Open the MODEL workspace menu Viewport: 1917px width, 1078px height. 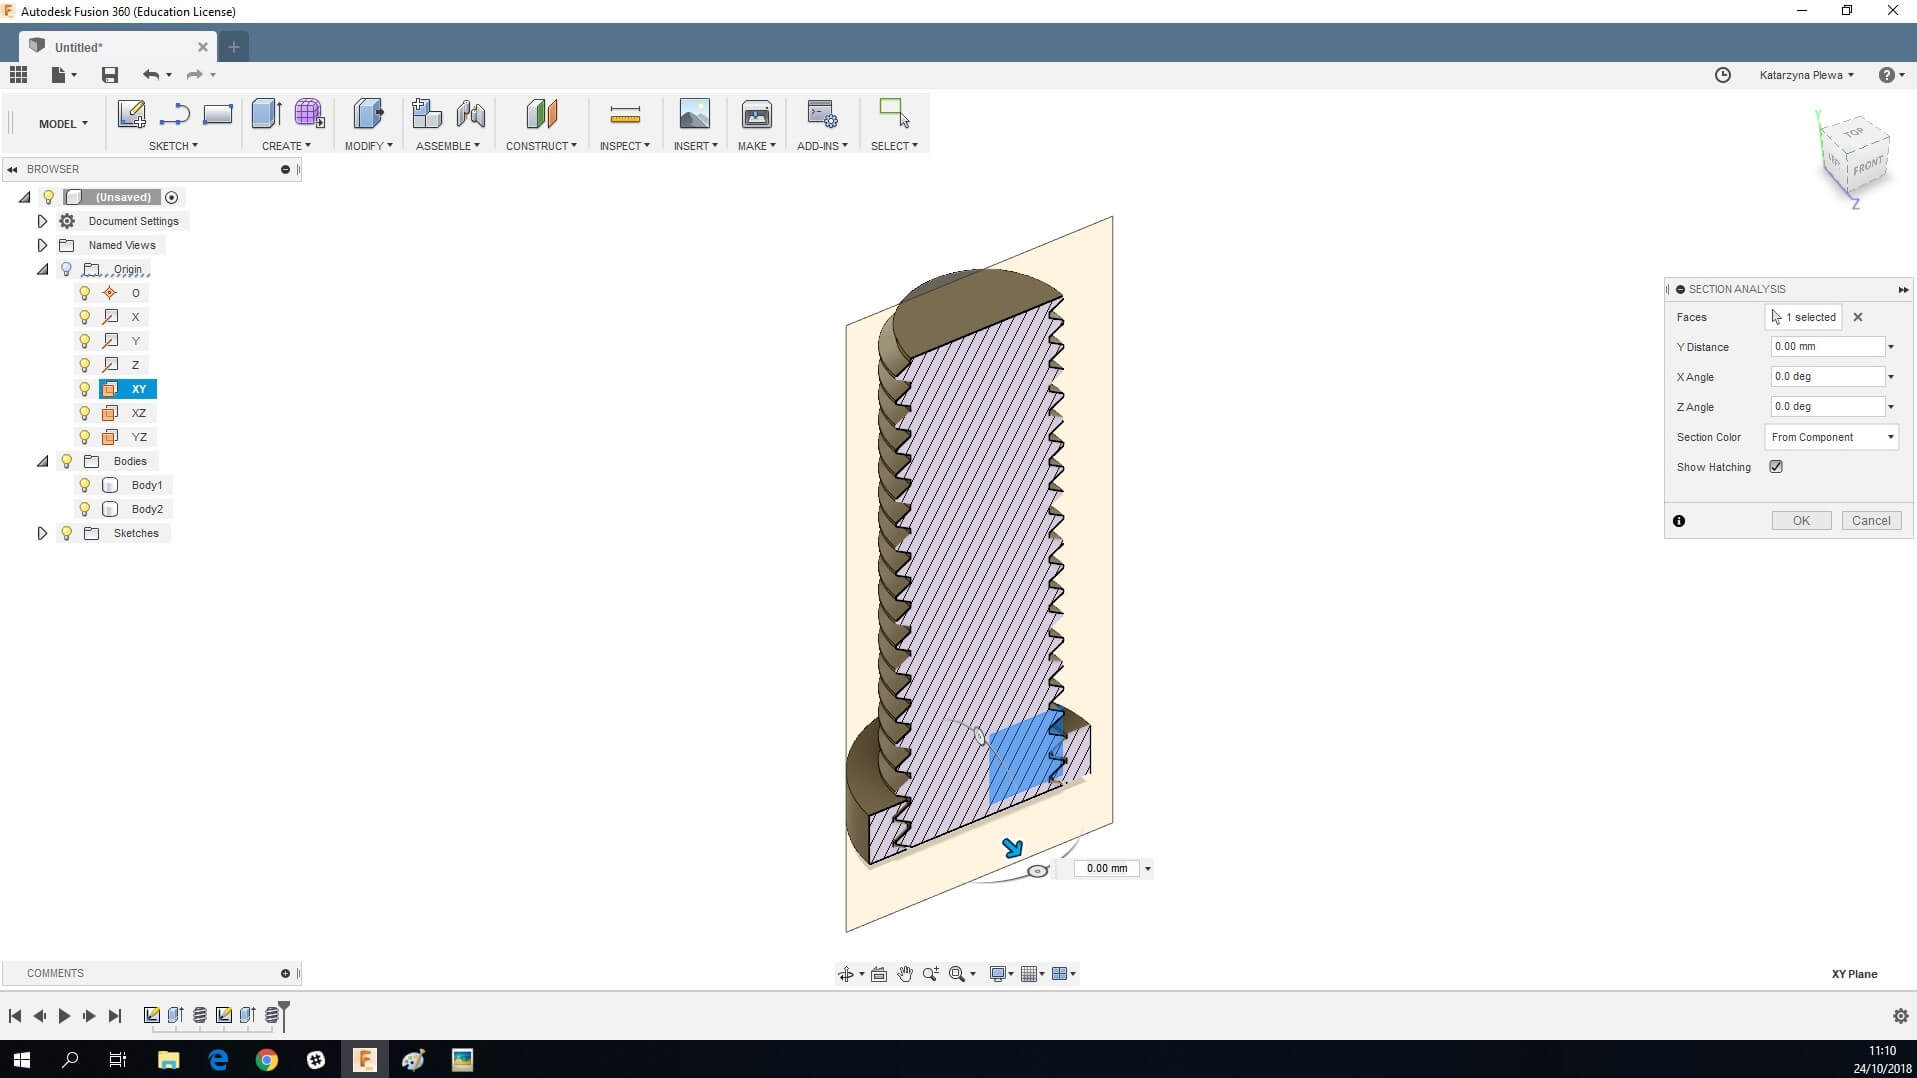click(63, 124)
